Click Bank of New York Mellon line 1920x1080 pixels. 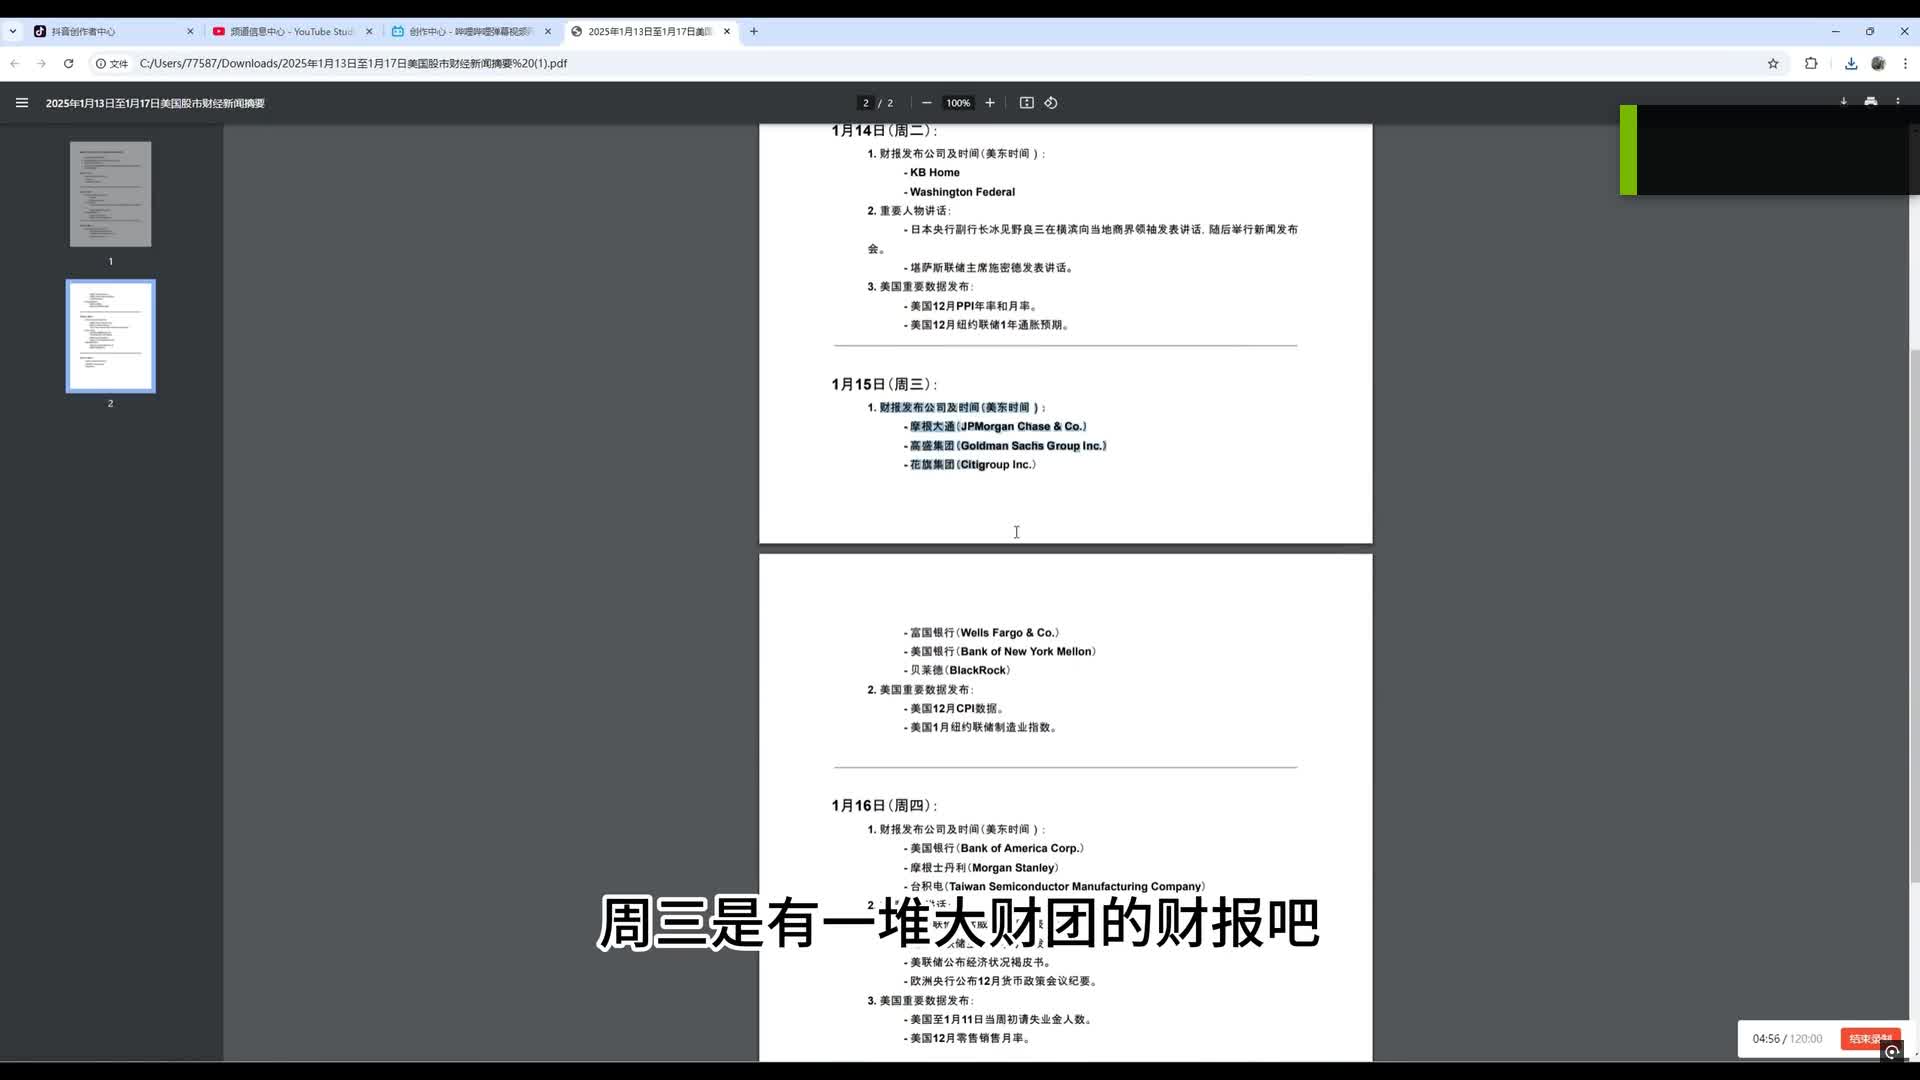click(x=1000, y=652)
